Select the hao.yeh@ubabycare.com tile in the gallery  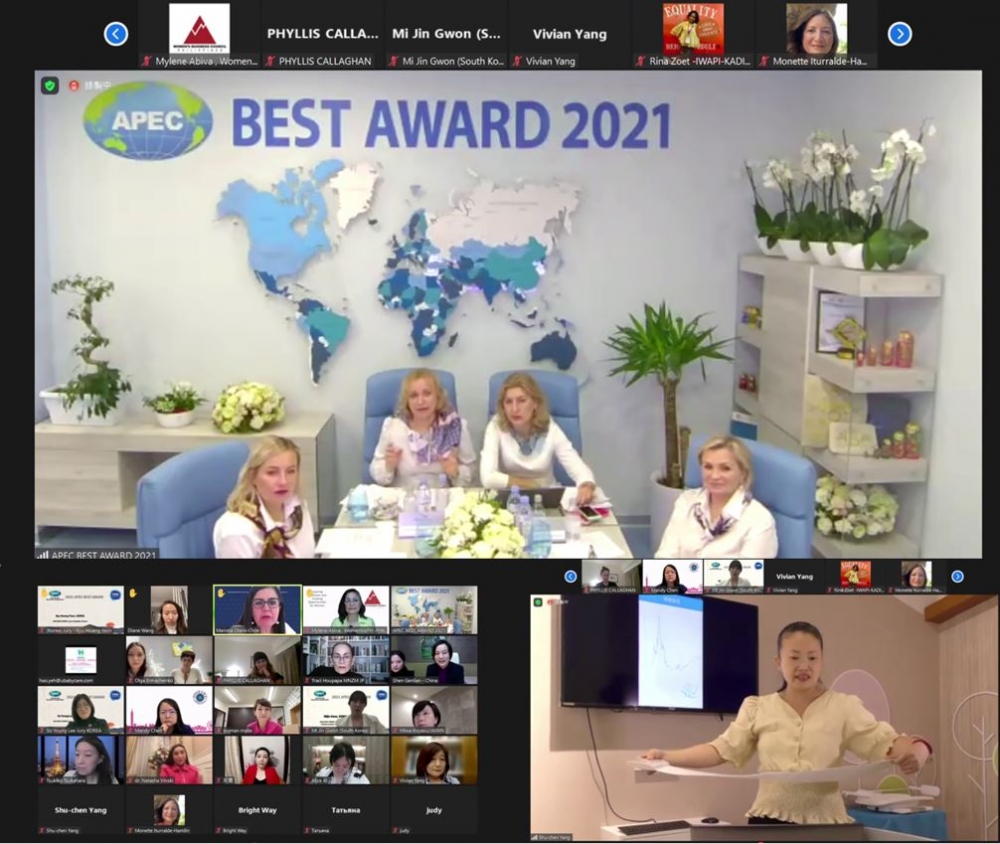click(x=81, y=660)
